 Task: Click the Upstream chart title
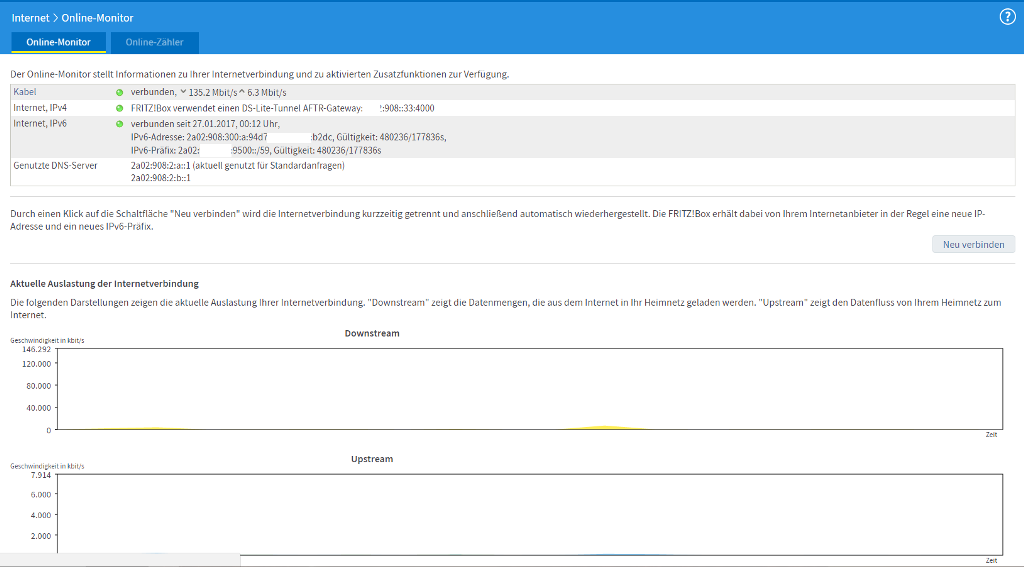[x=372, y=459]
